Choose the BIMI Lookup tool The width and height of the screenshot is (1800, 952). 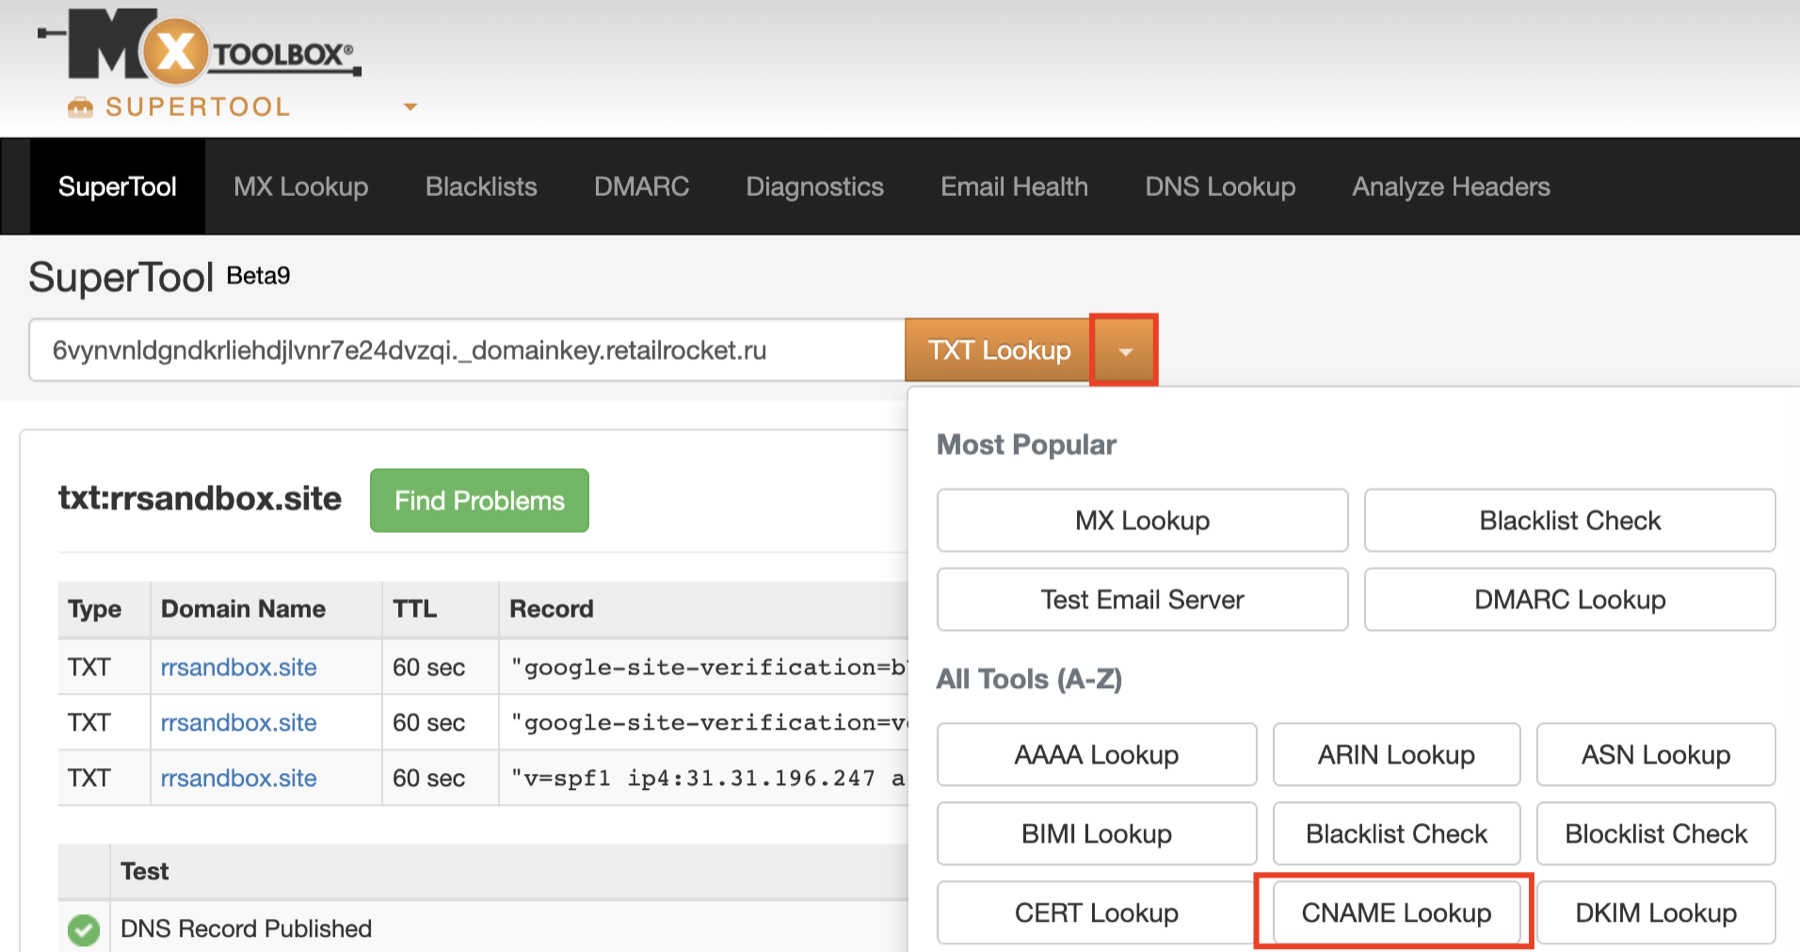click(x=1096, y=834)
